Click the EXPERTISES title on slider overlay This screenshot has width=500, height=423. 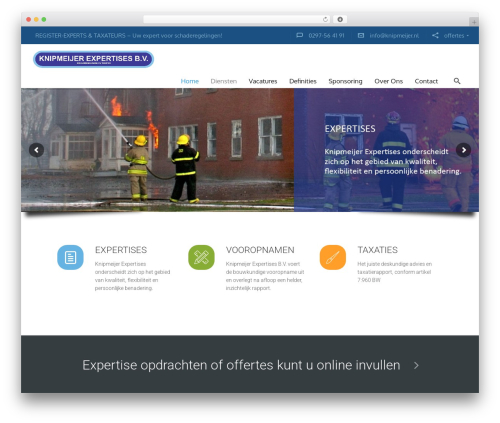coord(350,129)
